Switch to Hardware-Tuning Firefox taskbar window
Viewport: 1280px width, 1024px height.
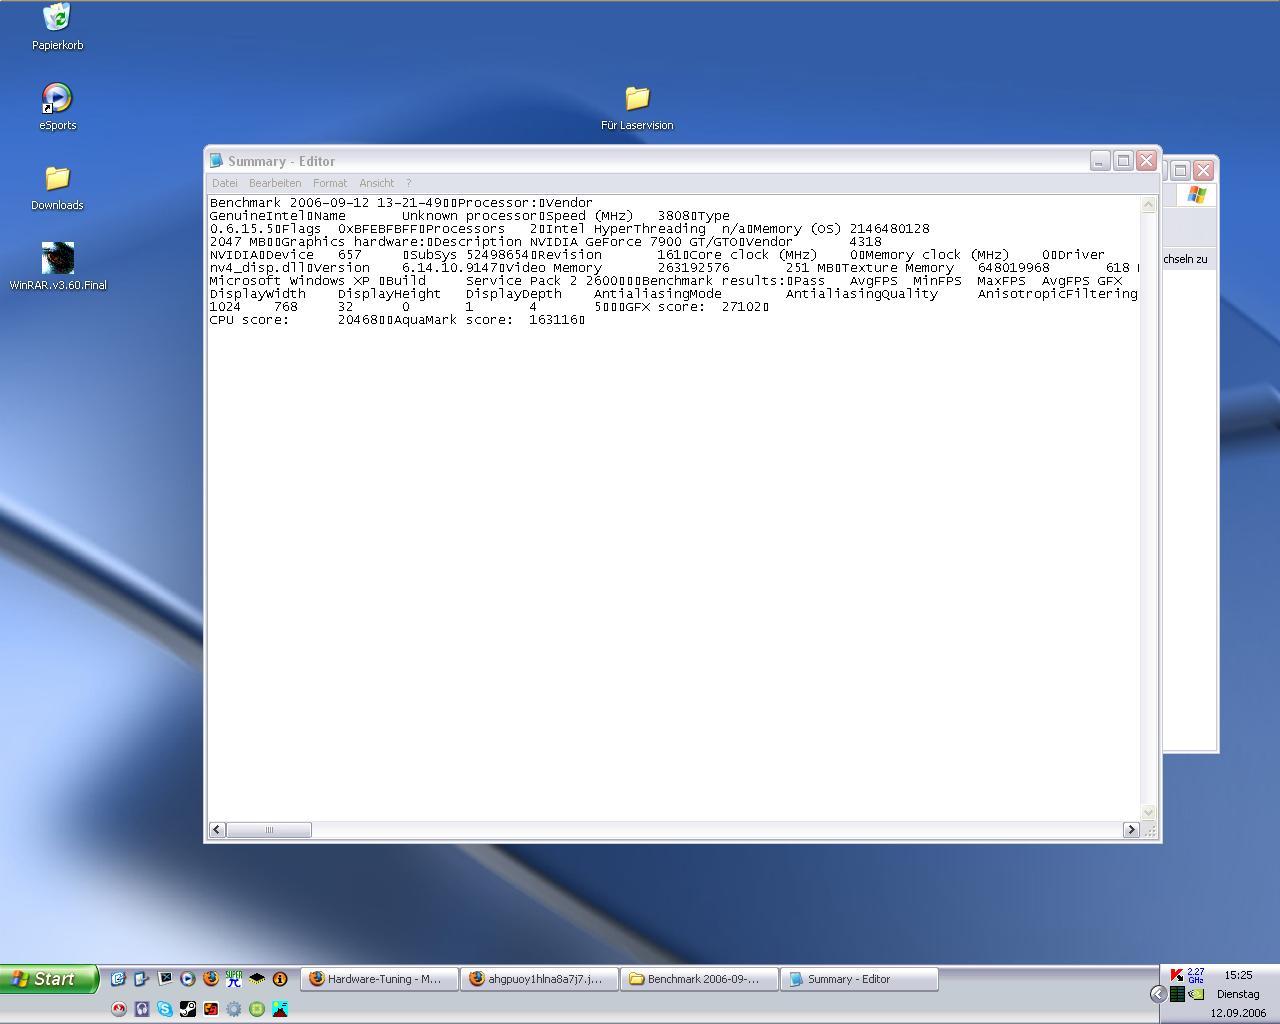click(379, 979)
